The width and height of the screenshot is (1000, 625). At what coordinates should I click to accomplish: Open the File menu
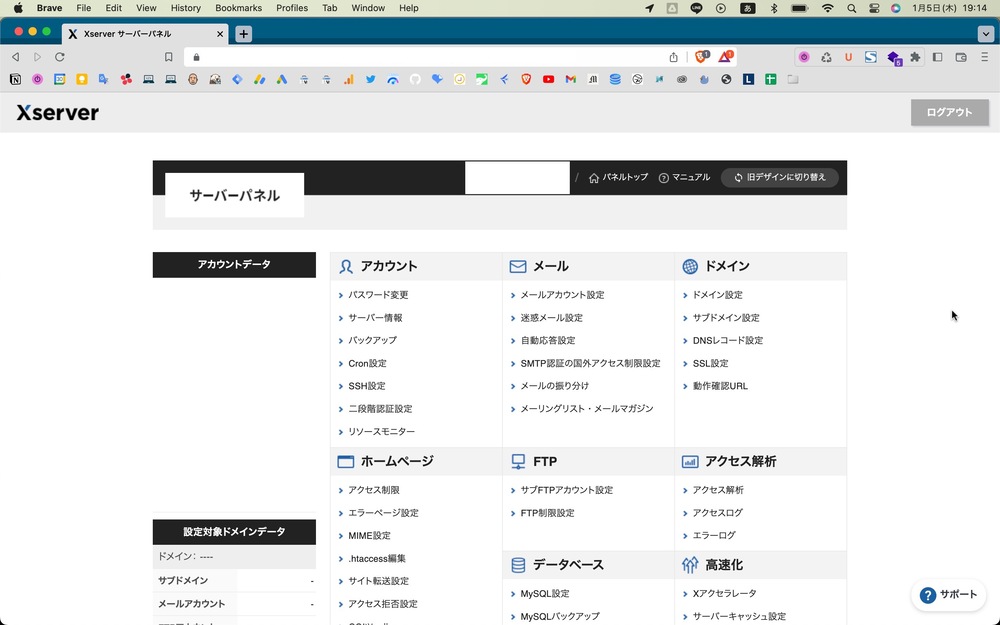point(84,8)
